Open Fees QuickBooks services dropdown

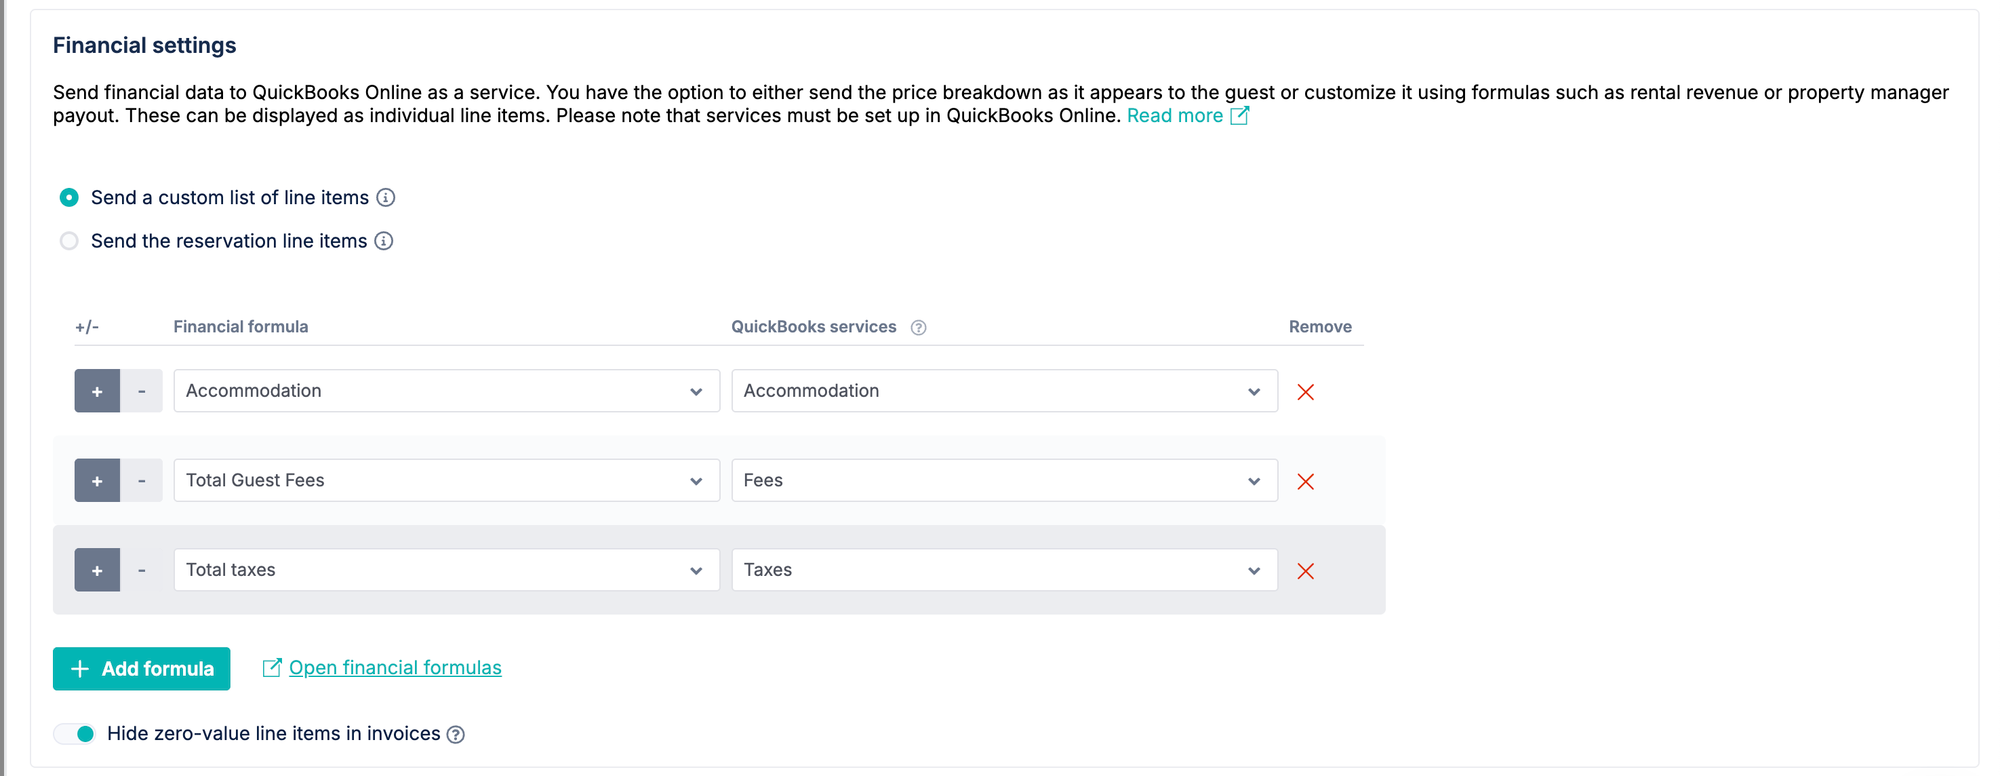click(x=1004, y=480)
